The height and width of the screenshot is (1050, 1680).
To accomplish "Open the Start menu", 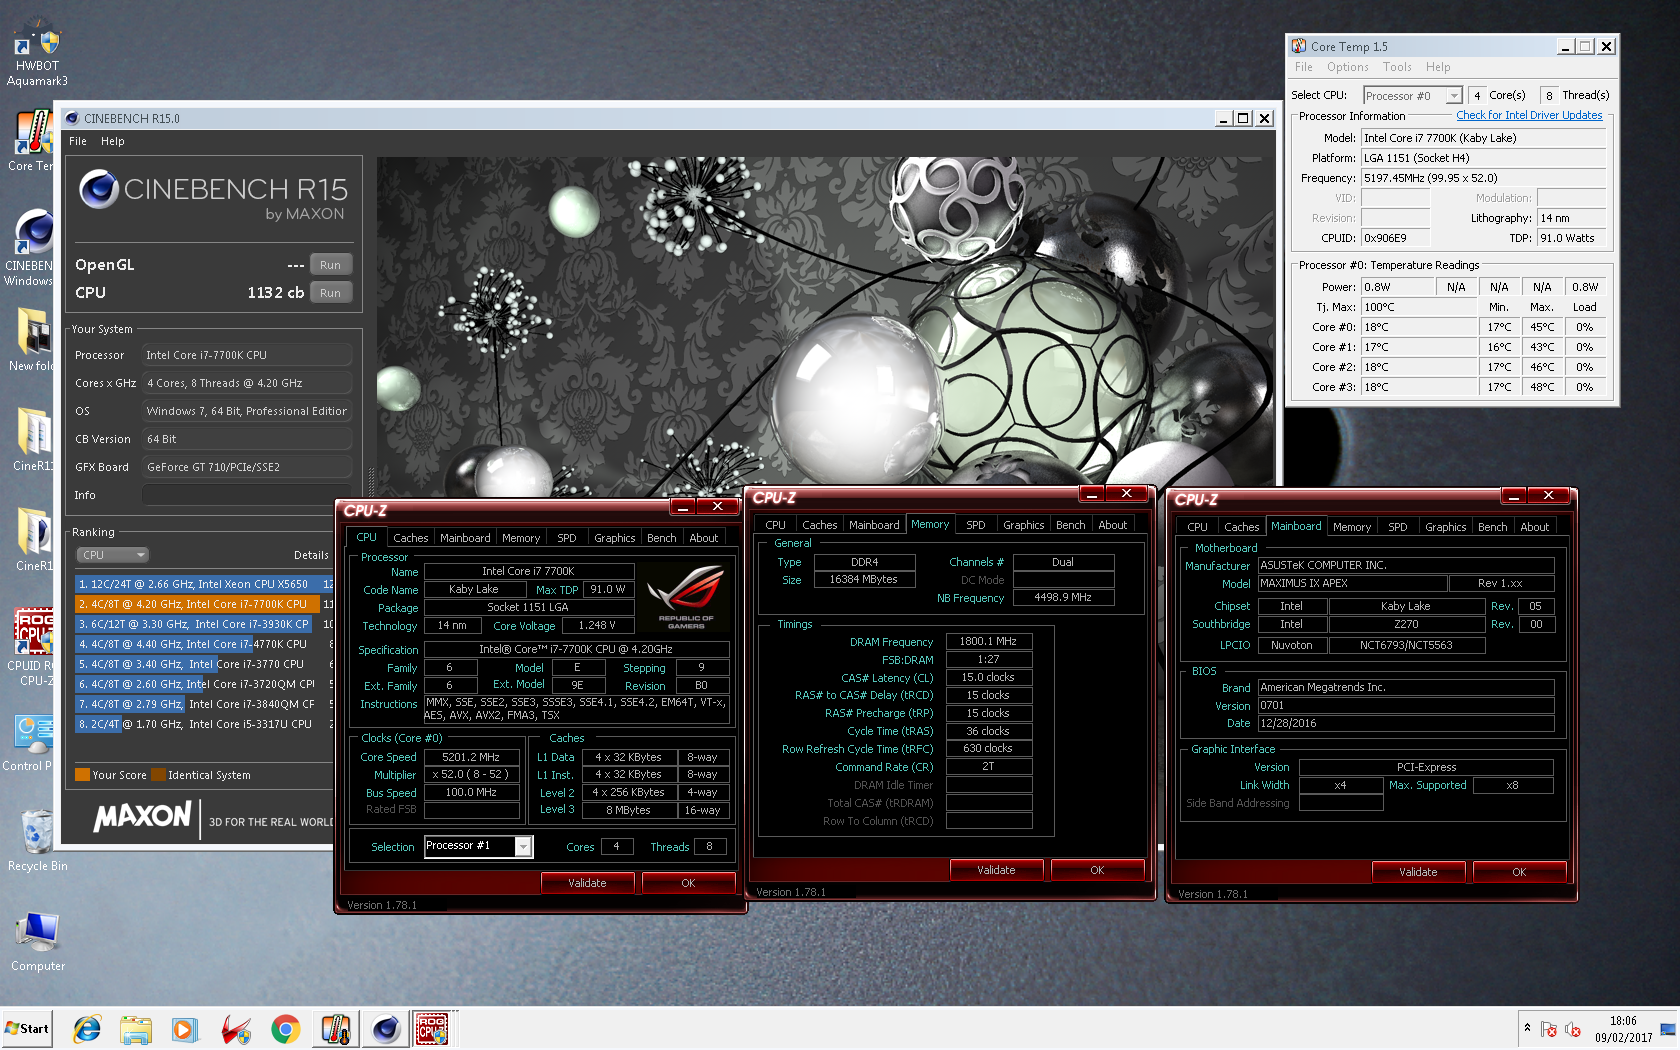I will pyautogui.click(x=28, y=1028).
